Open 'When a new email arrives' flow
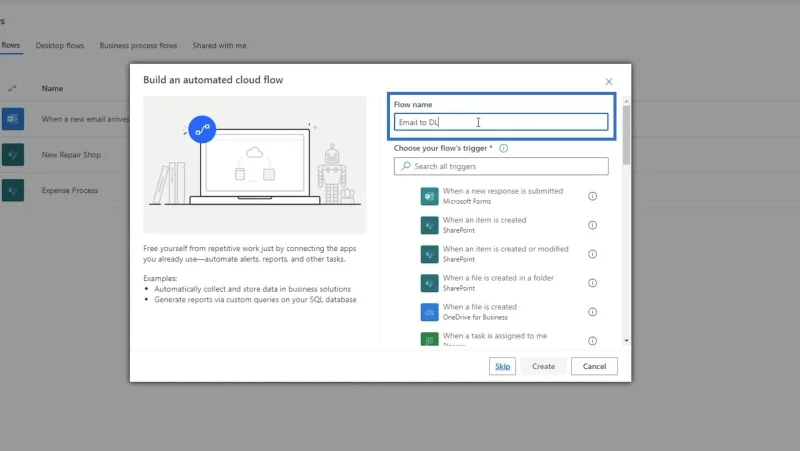 point(85,119)
